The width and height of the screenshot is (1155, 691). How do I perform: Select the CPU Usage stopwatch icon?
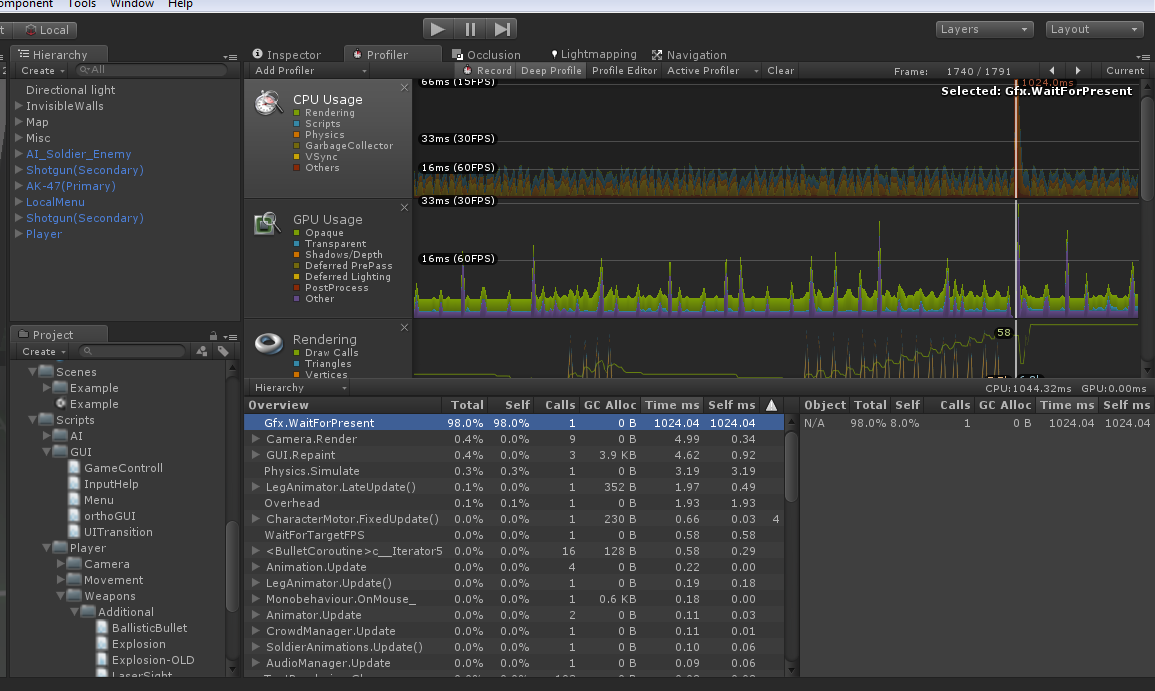pyautogui.click(x=267, y=103)
